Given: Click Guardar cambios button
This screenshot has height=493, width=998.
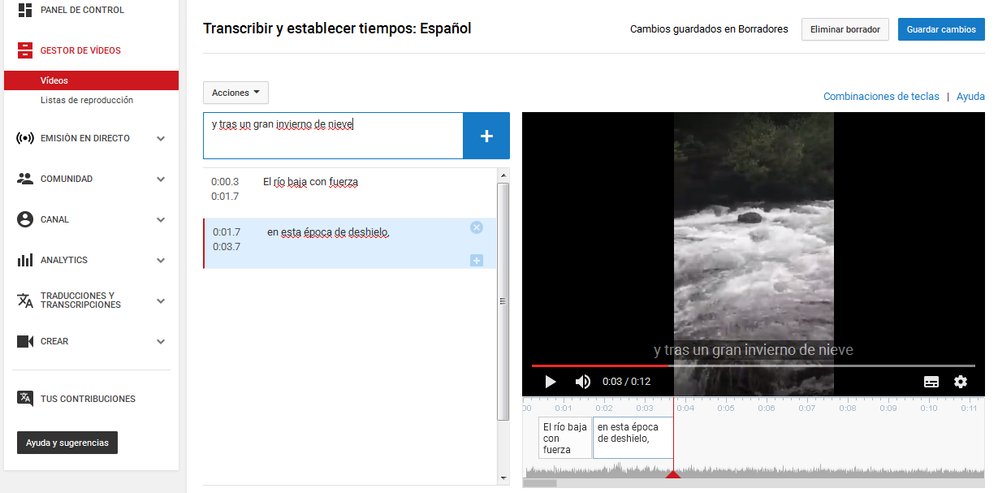Looking at the screenshot, I should (x=941, y=29).
